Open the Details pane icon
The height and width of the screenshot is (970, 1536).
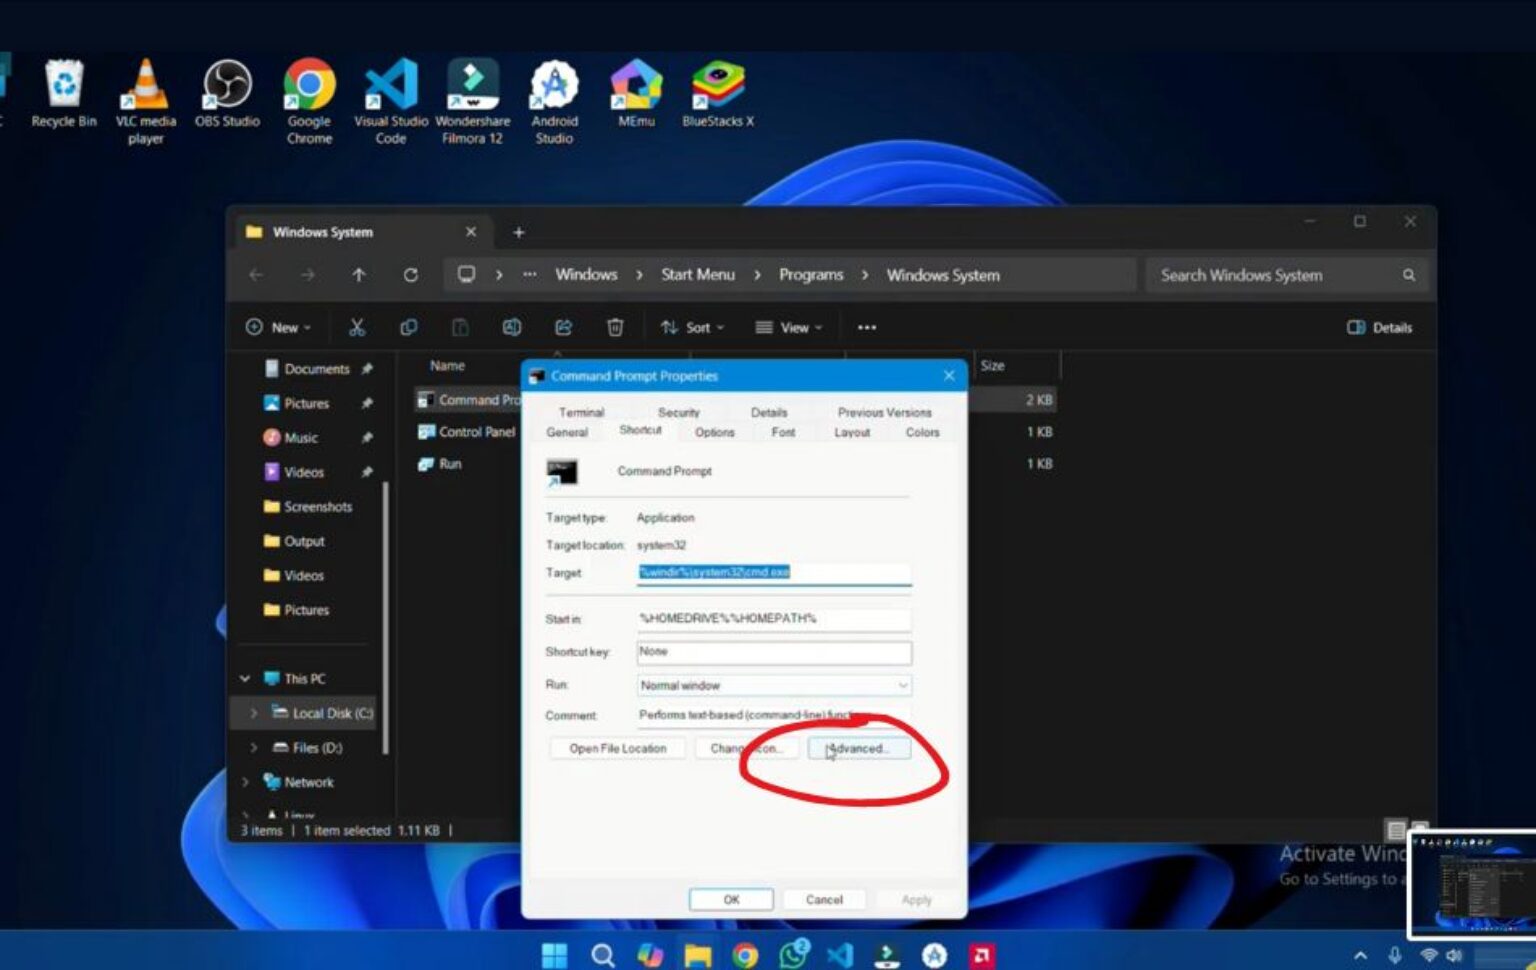click(1379, 327)
